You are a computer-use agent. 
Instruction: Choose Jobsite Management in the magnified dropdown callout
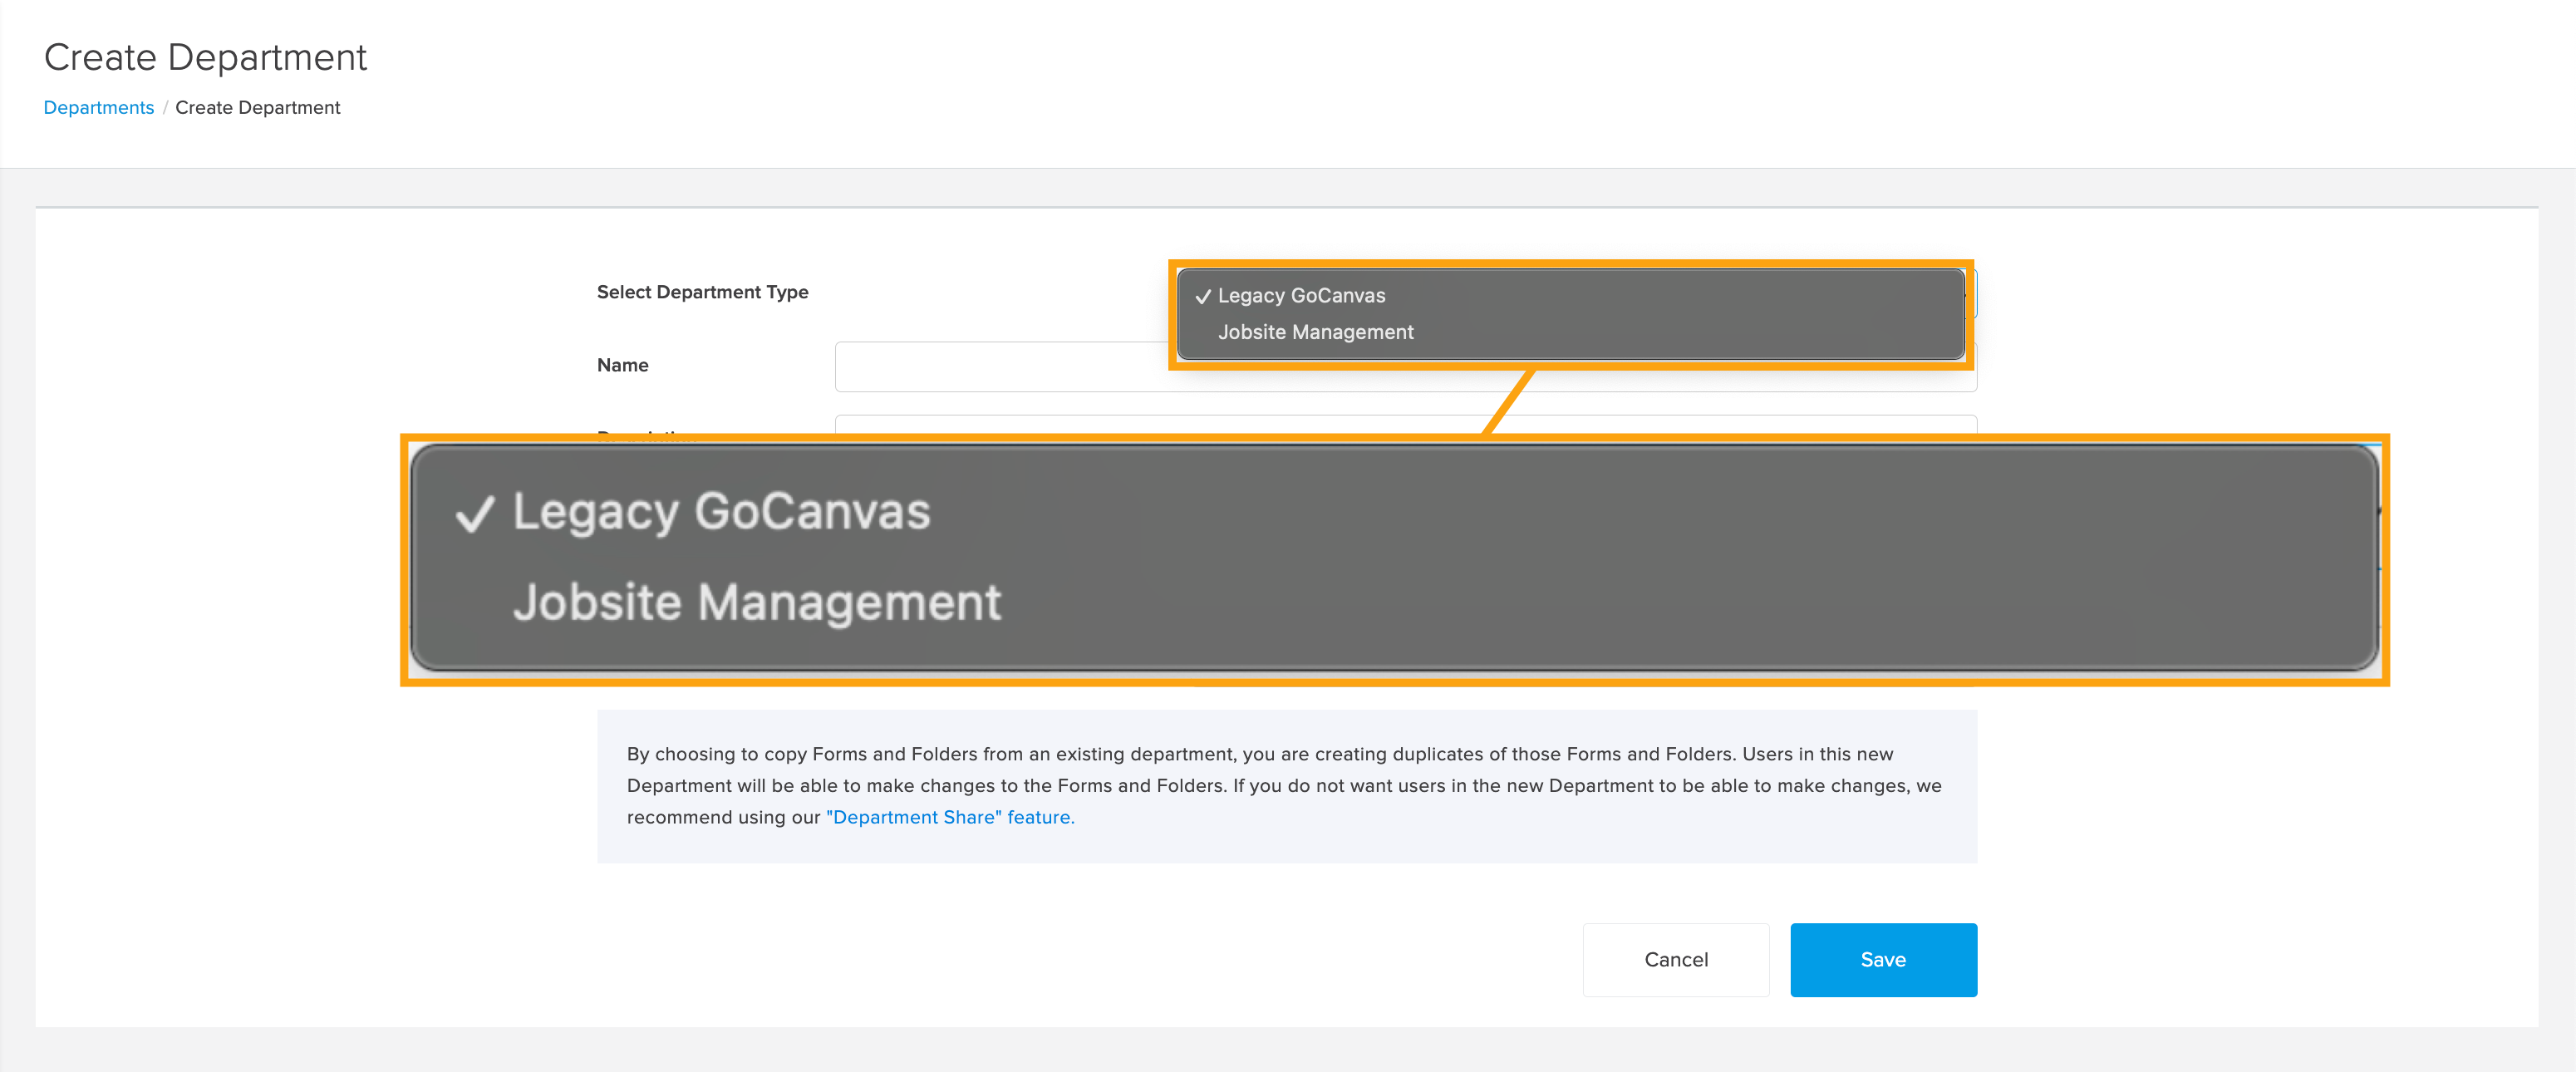(757, 601)
